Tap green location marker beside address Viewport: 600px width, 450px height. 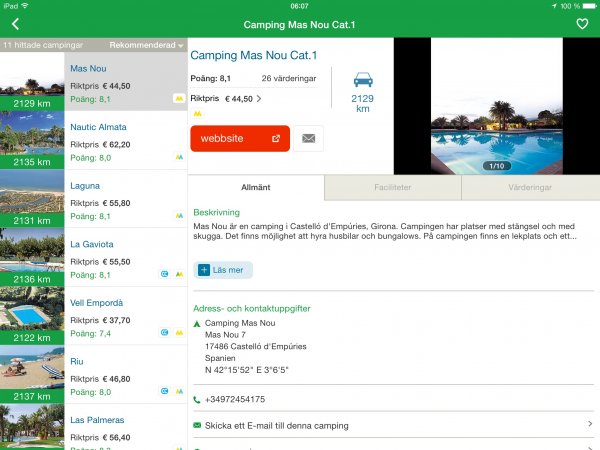pyautogui.click(x=197, y=324)
